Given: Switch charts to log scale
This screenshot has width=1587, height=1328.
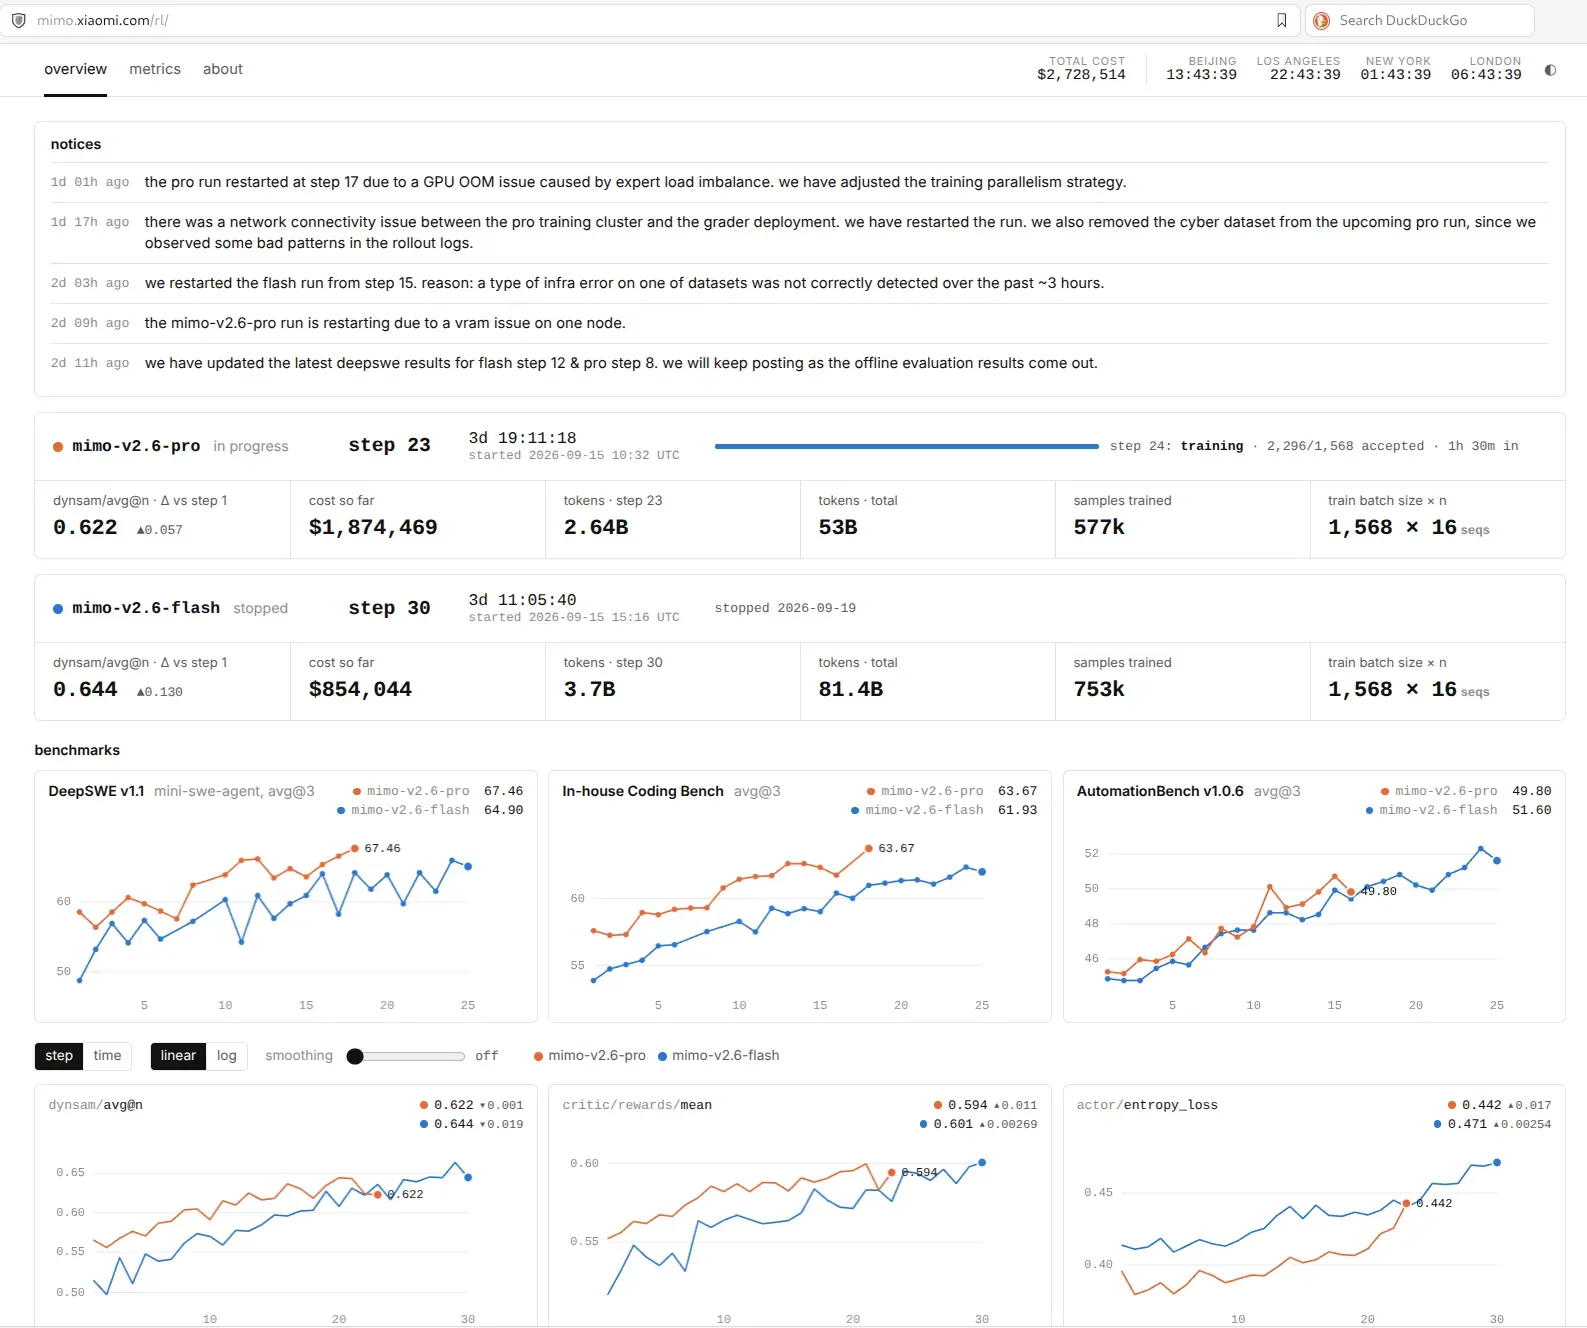Looking at the screenshot, I should click(227, 1056).
